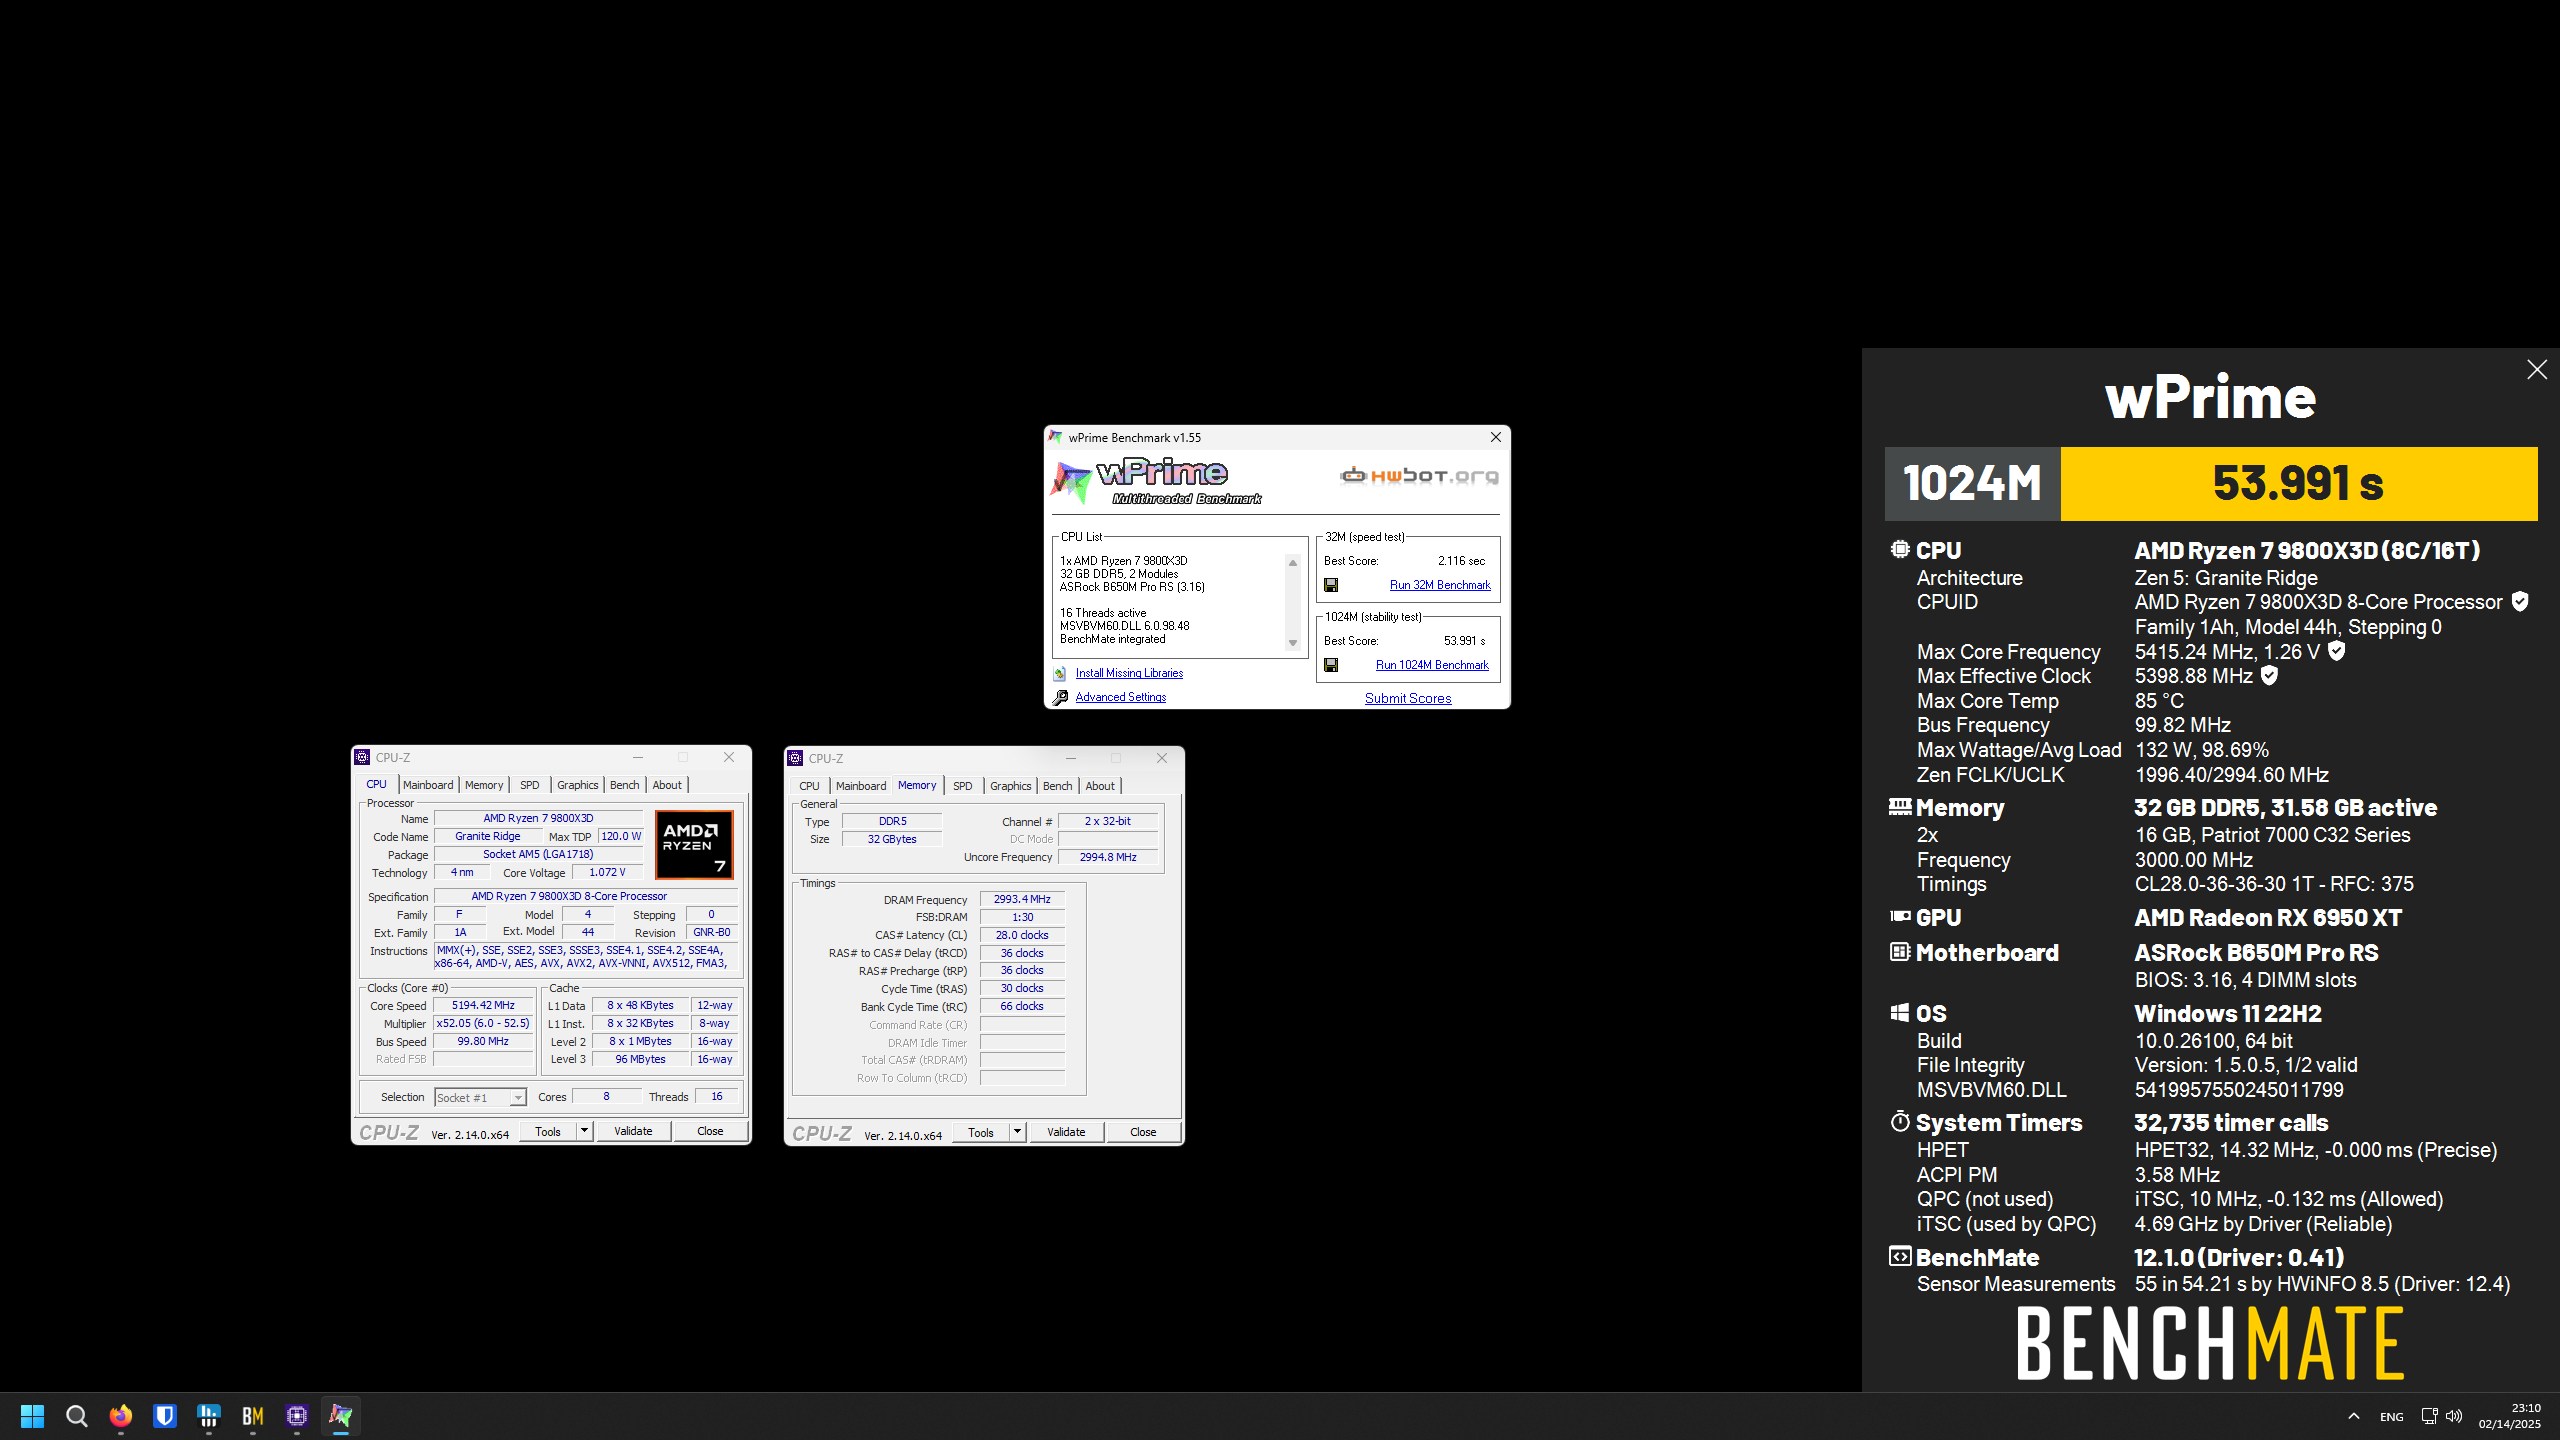Image resolution: width=2560 pixels, height=1440 pixels.
Task: Minimize the right CPU-Z window
Action: tap(1071, 758)
